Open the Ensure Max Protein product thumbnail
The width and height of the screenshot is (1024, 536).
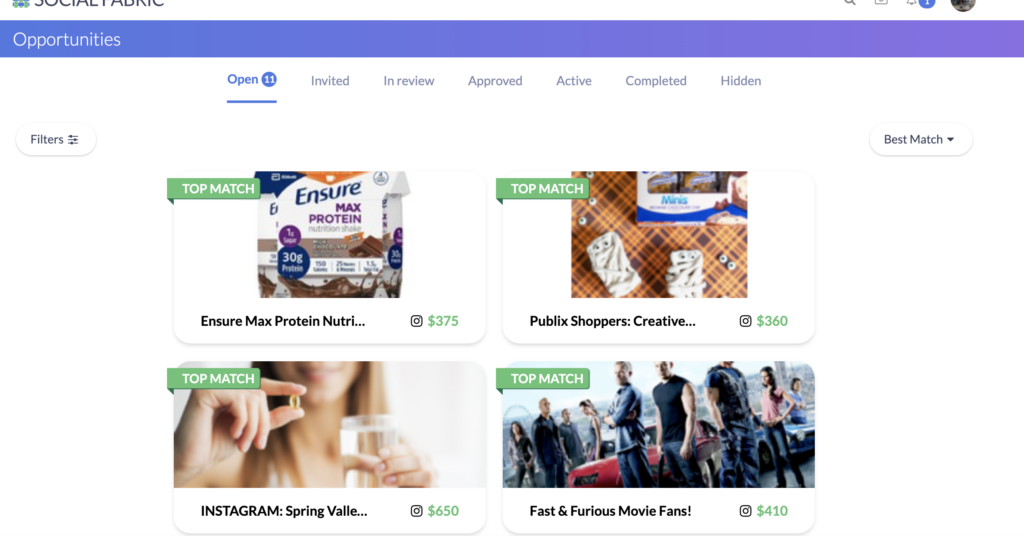[330, 234]
